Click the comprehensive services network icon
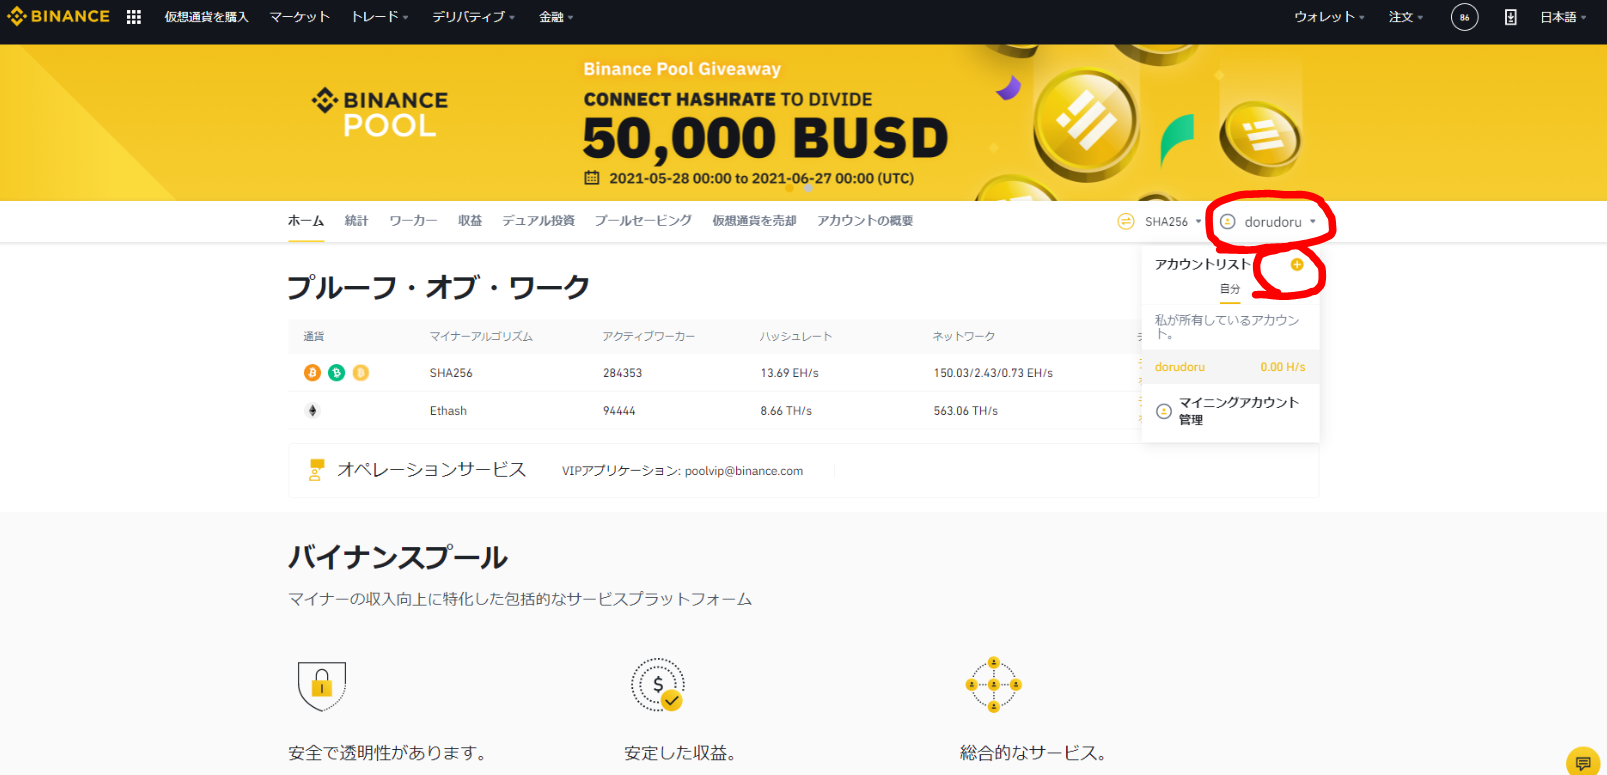This screenshot has width=1607, height=775. pyautogui.click(x=993, y=685)
